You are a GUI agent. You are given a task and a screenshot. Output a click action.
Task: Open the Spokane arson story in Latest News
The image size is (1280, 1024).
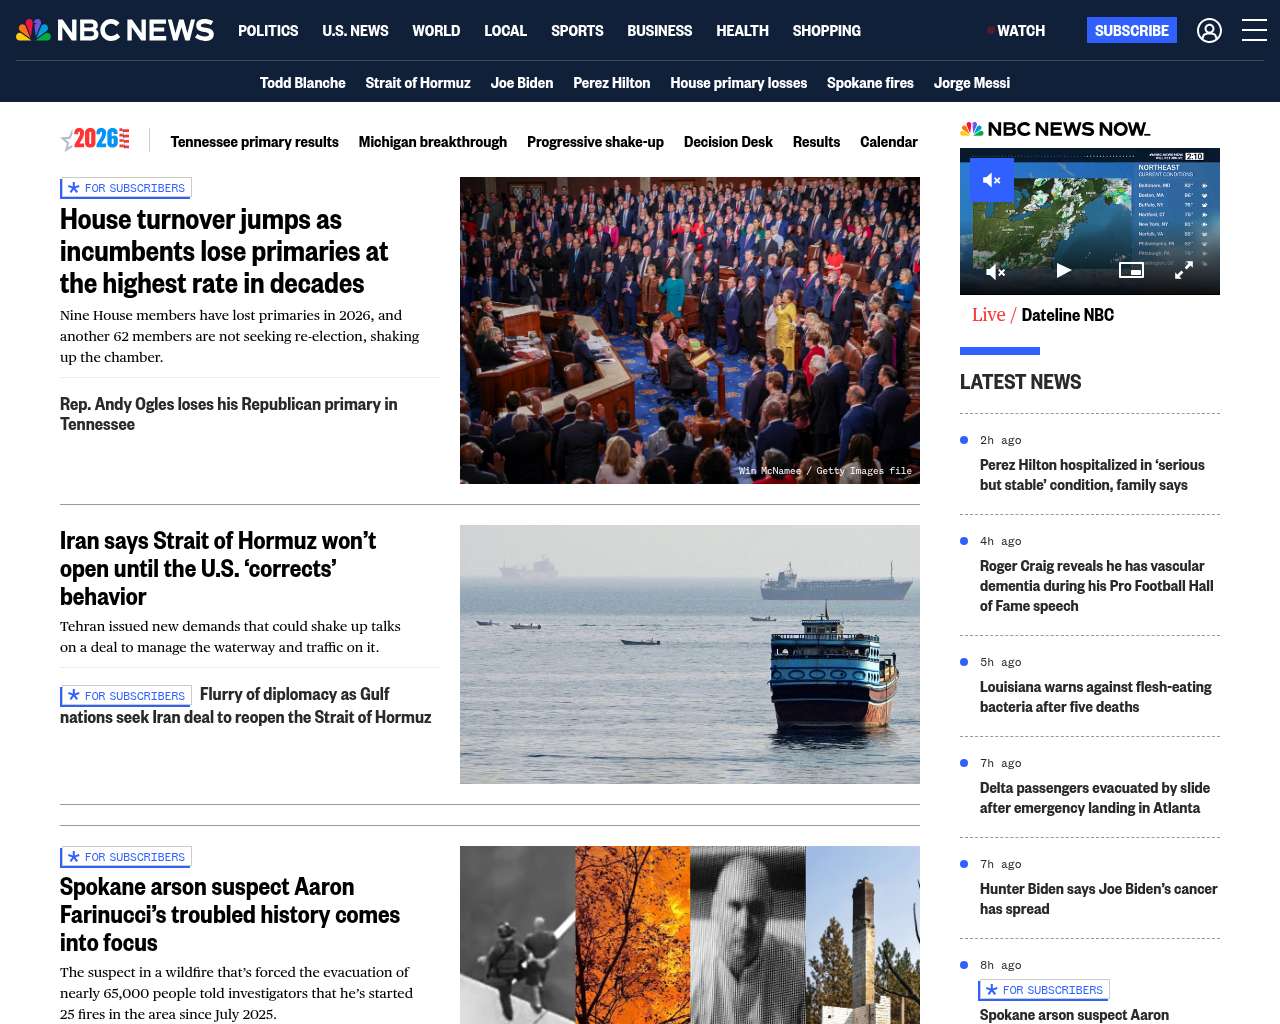[x=1074, y=1015]
